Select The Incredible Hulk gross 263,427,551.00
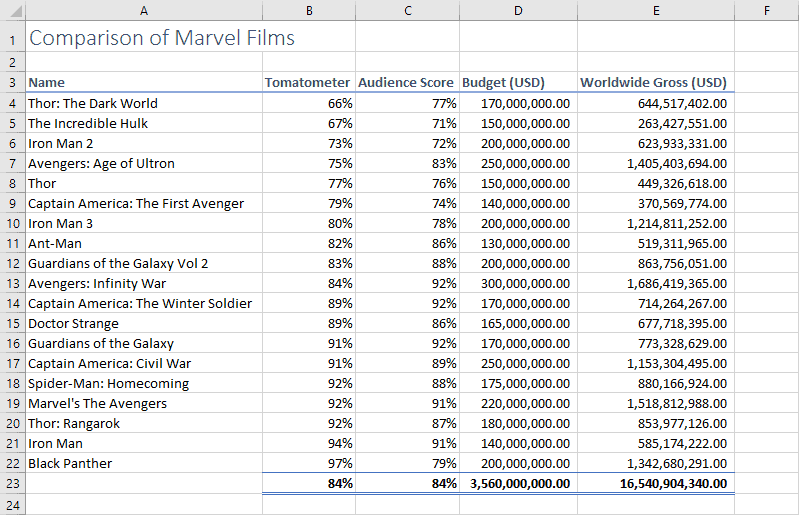The height and width of the screenshot is (515, 799). pos(656,124)
